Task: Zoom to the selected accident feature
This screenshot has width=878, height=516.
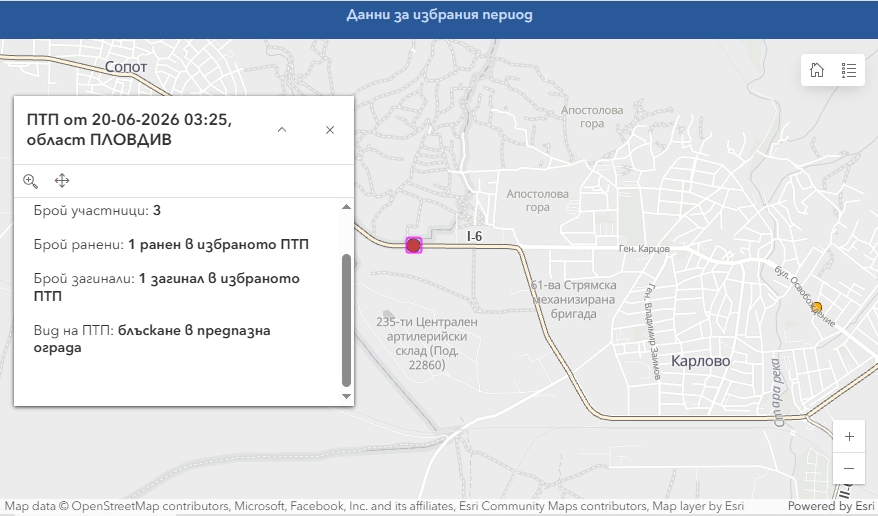Action: coord(30,181)
